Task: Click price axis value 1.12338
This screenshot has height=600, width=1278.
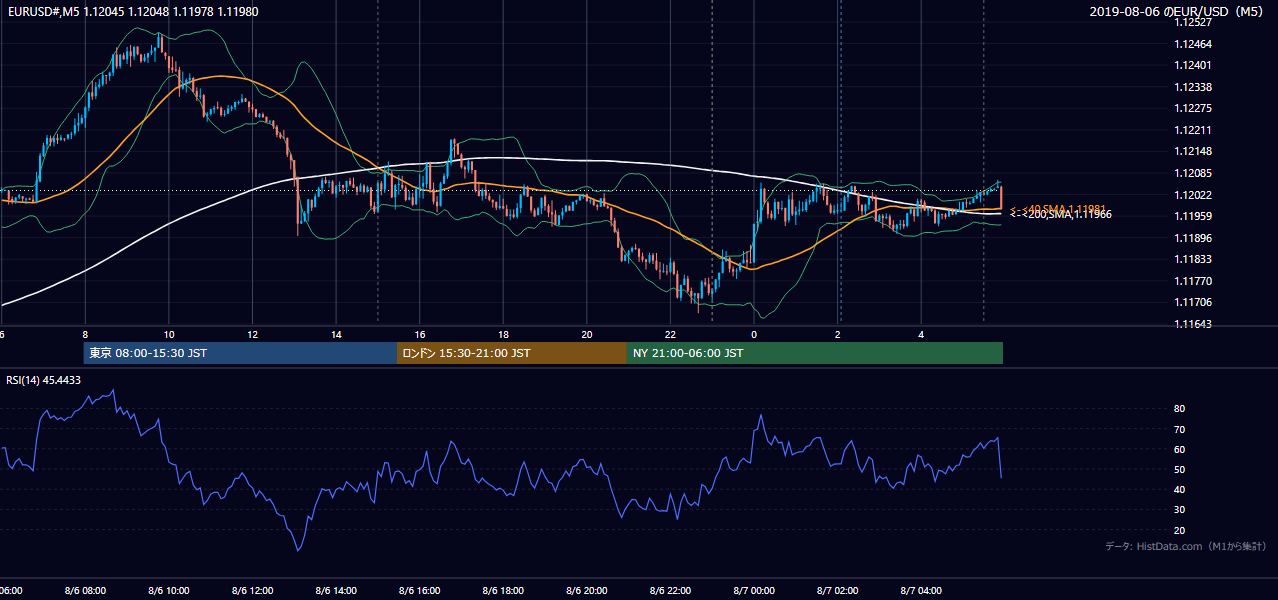Action: (x=1194, y=87)
